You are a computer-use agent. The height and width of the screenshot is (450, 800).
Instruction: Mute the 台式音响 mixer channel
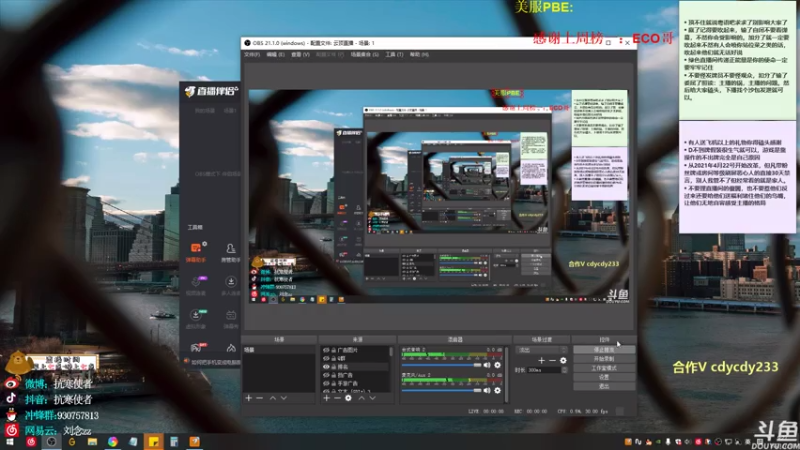coord(487,365)
